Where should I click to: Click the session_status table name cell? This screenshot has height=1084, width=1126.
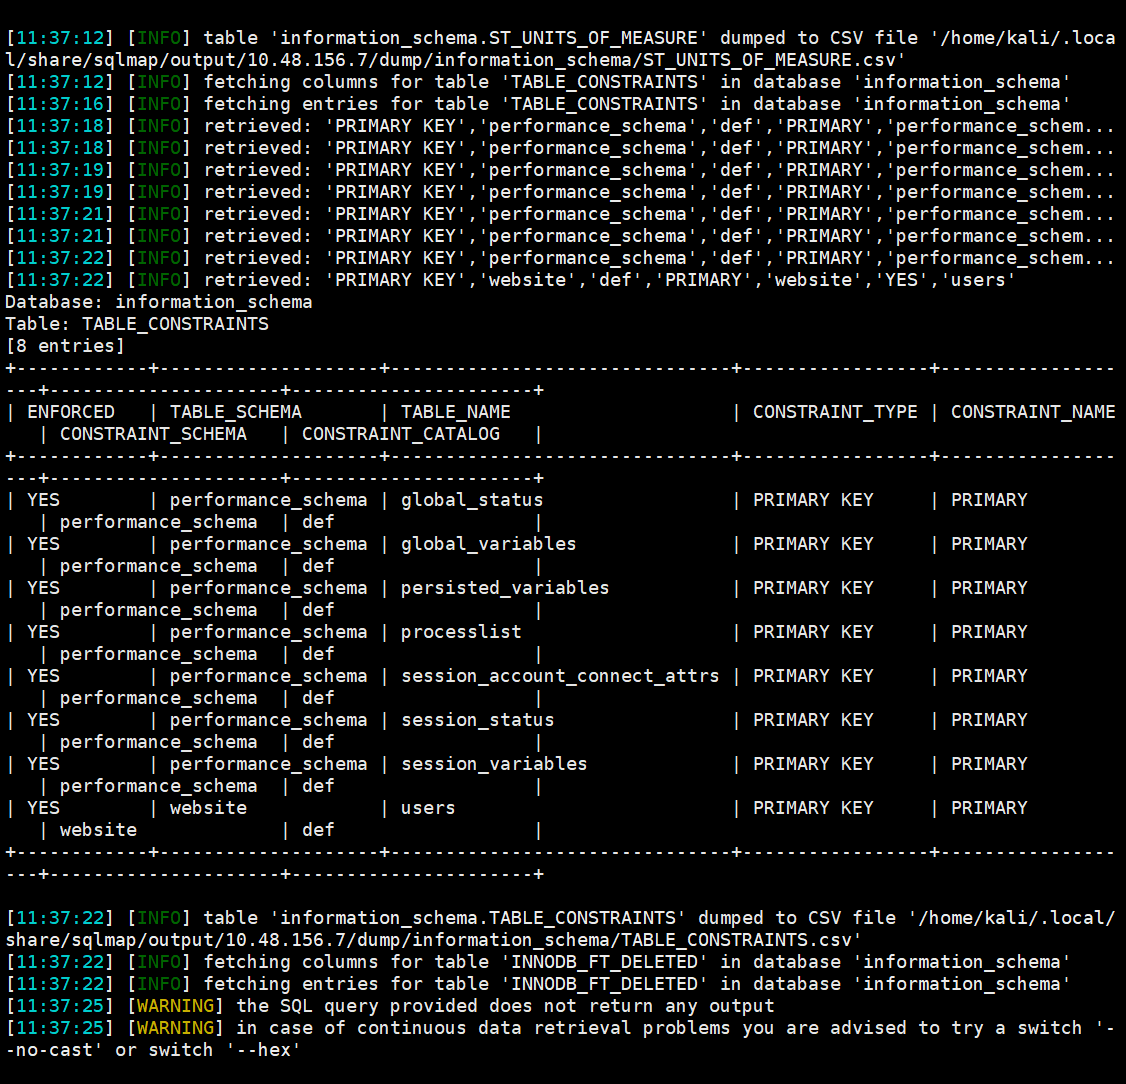[x=477, y=720]
